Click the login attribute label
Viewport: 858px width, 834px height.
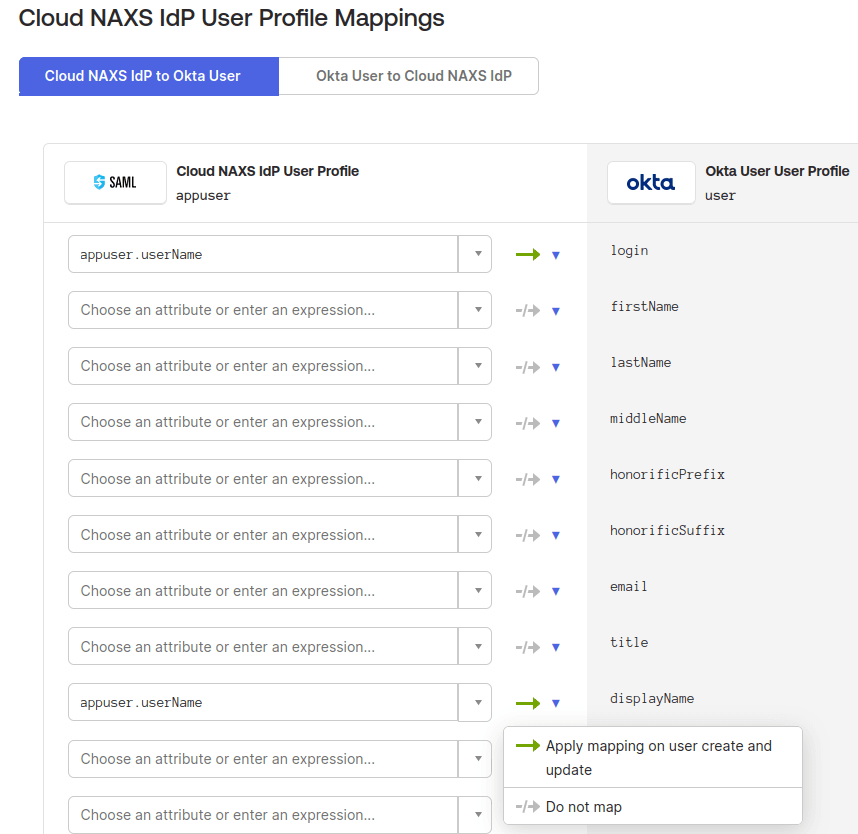(629, 251)
